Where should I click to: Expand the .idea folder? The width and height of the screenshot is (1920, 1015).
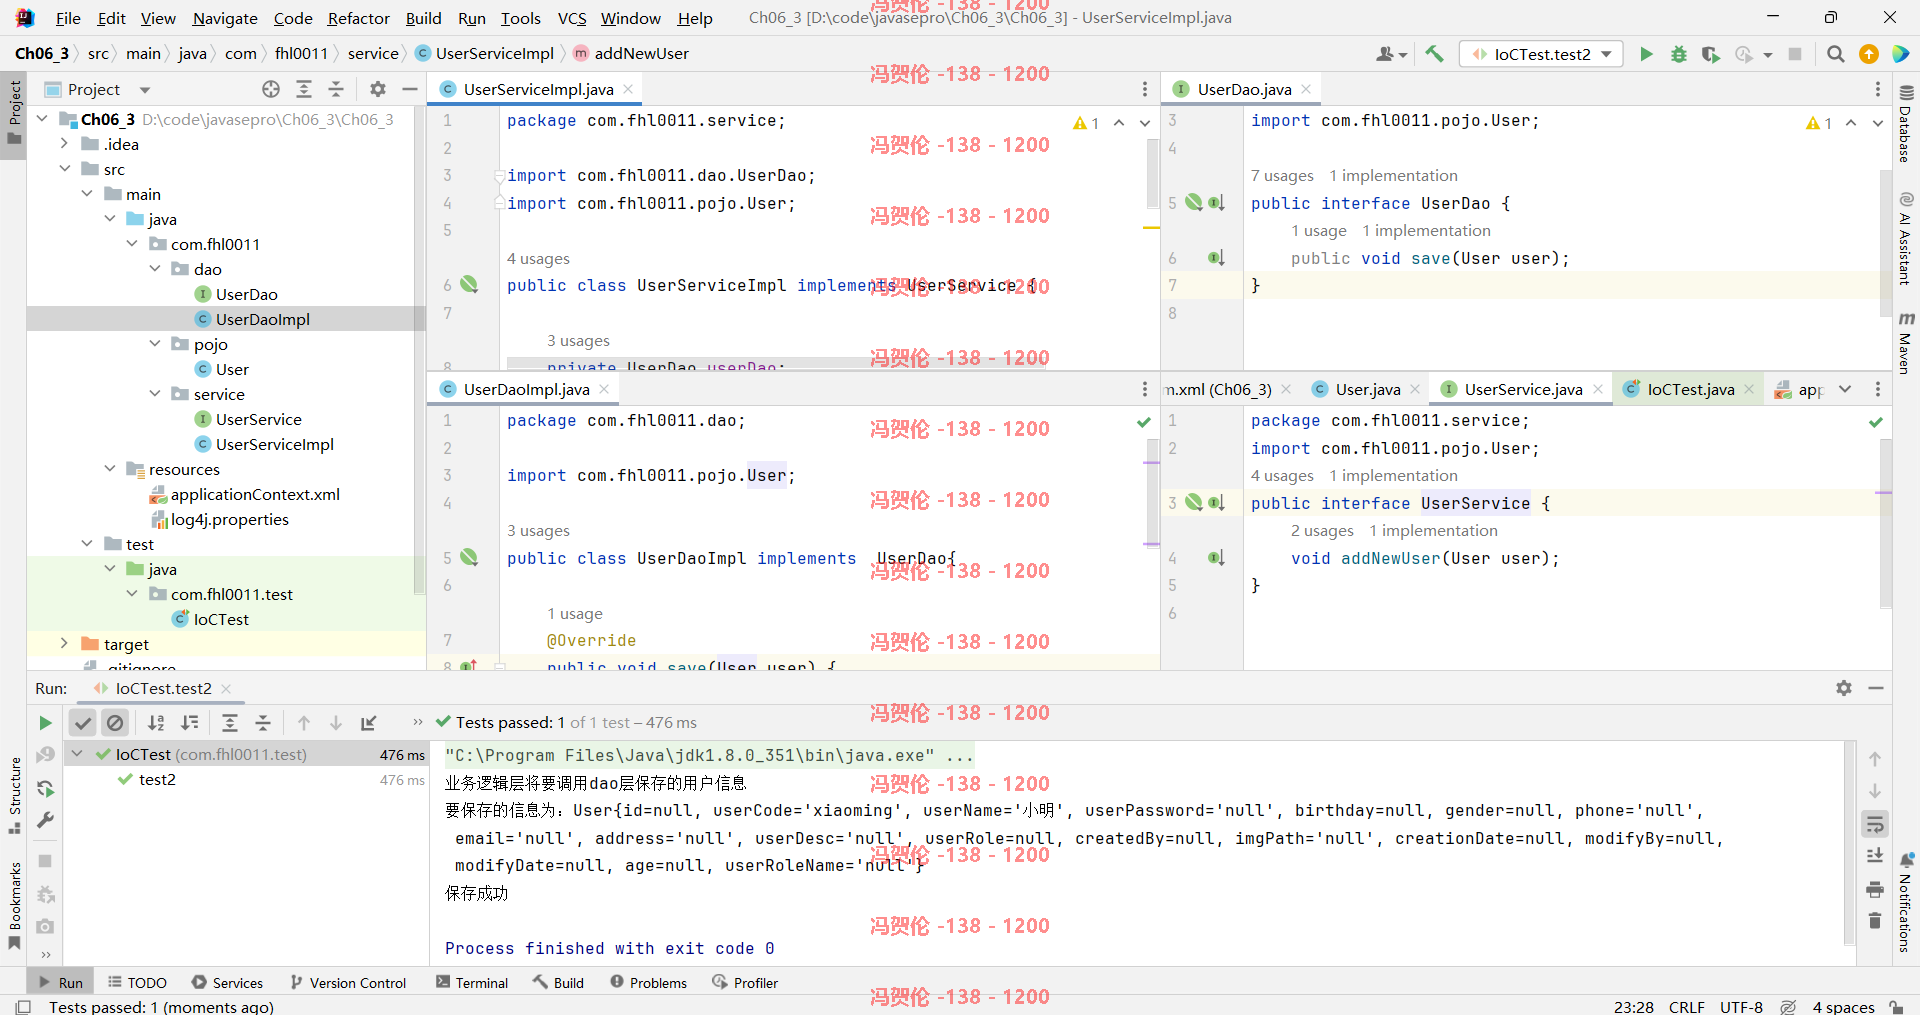coord(64,144)
